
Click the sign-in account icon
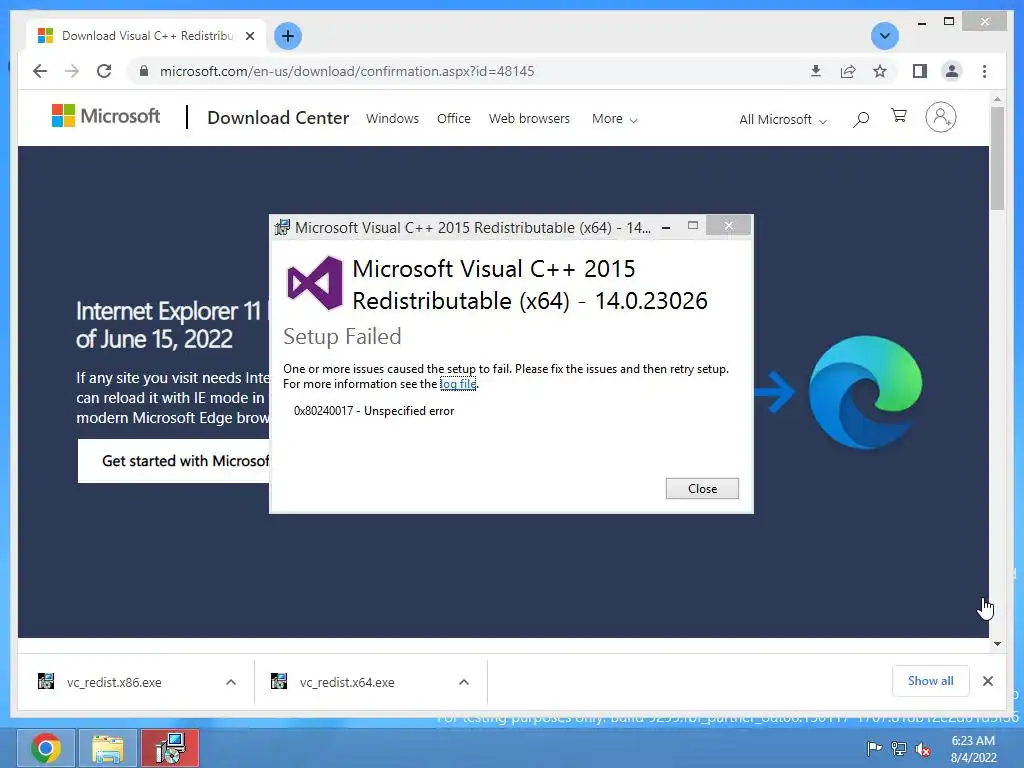point(940,118)
